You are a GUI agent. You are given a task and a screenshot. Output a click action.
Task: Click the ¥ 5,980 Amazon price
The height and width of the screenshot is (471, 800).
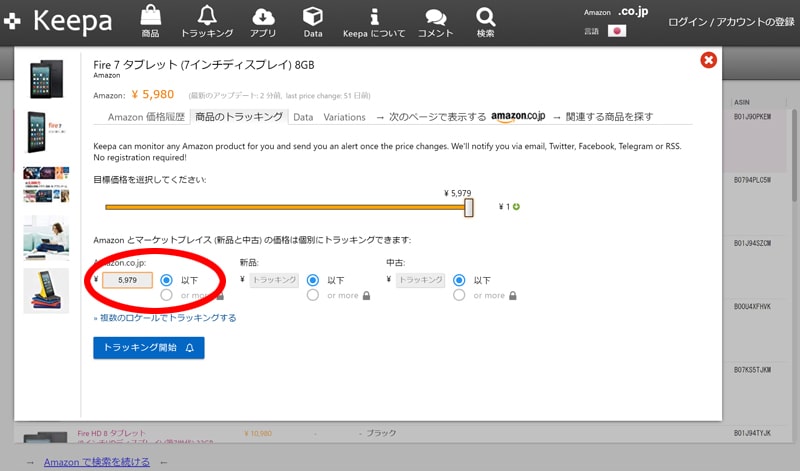(153, 94)
